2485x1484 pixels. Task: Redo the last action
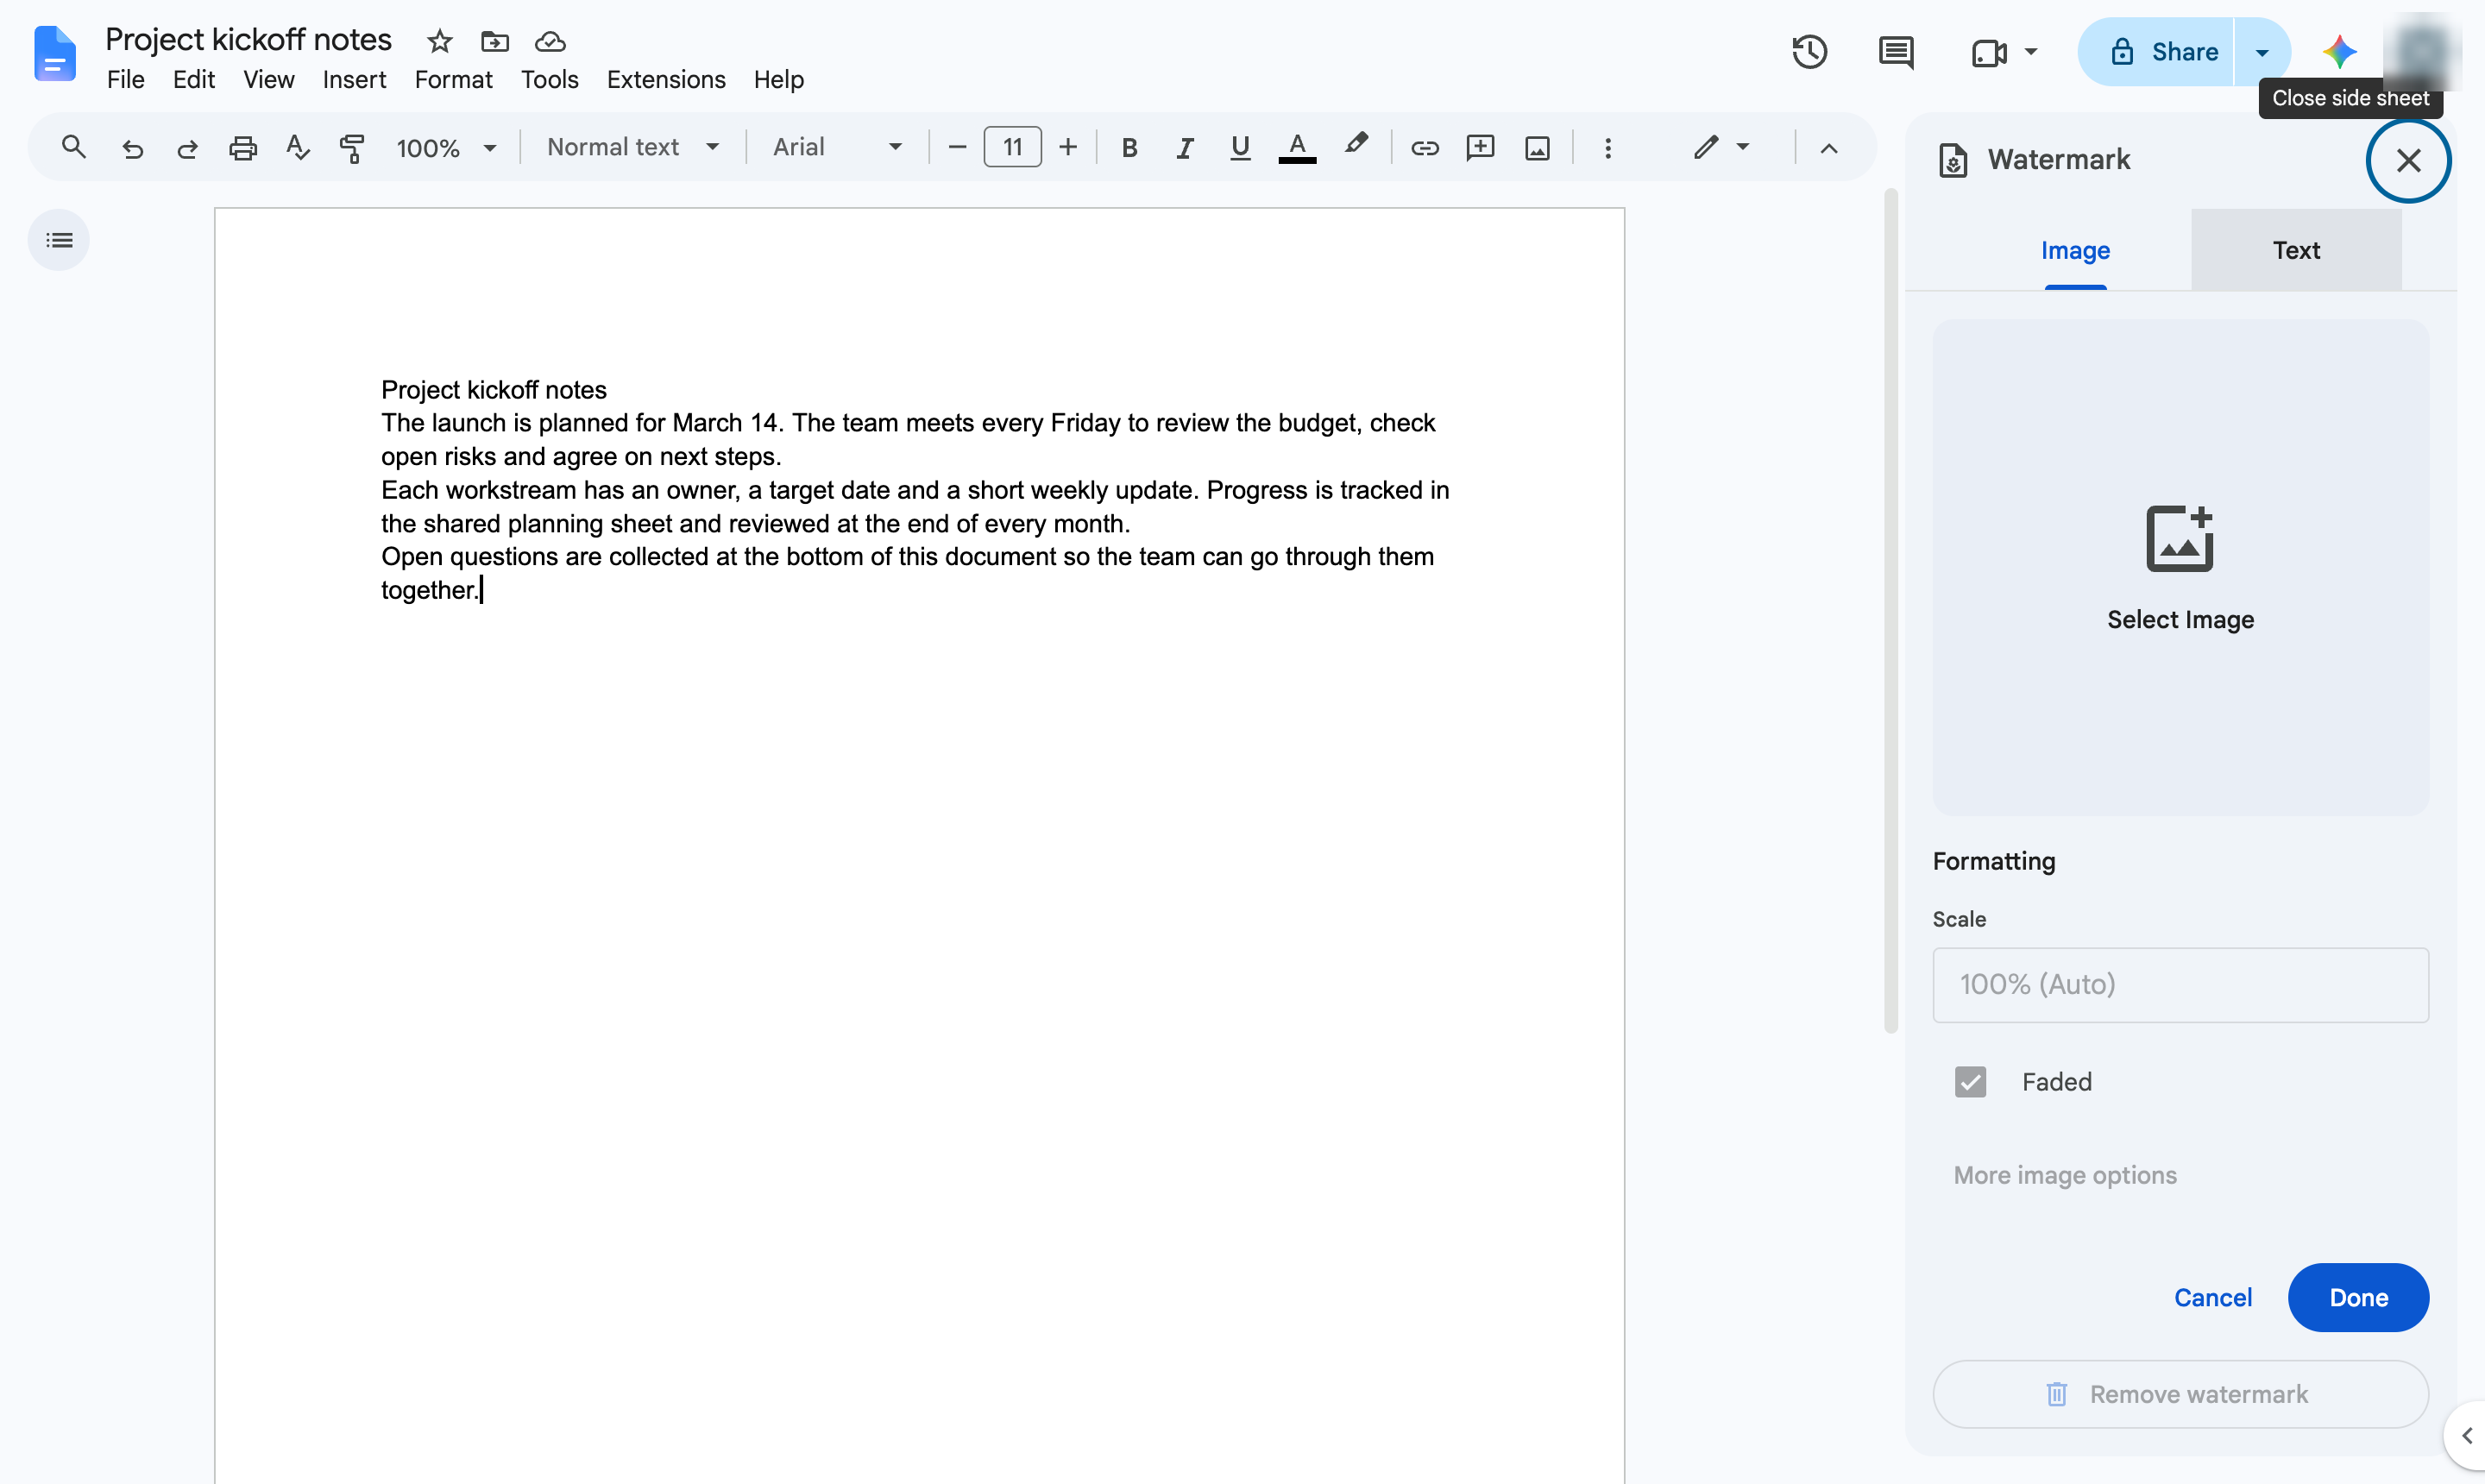[187, 149]
